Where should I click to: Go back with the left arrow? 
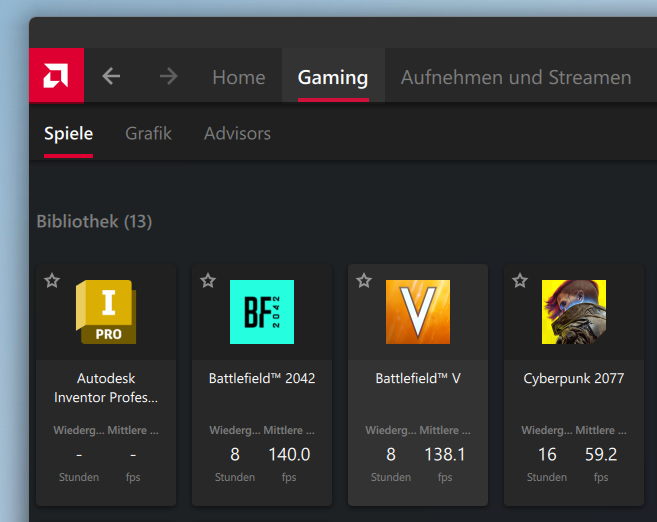point(111,76)
